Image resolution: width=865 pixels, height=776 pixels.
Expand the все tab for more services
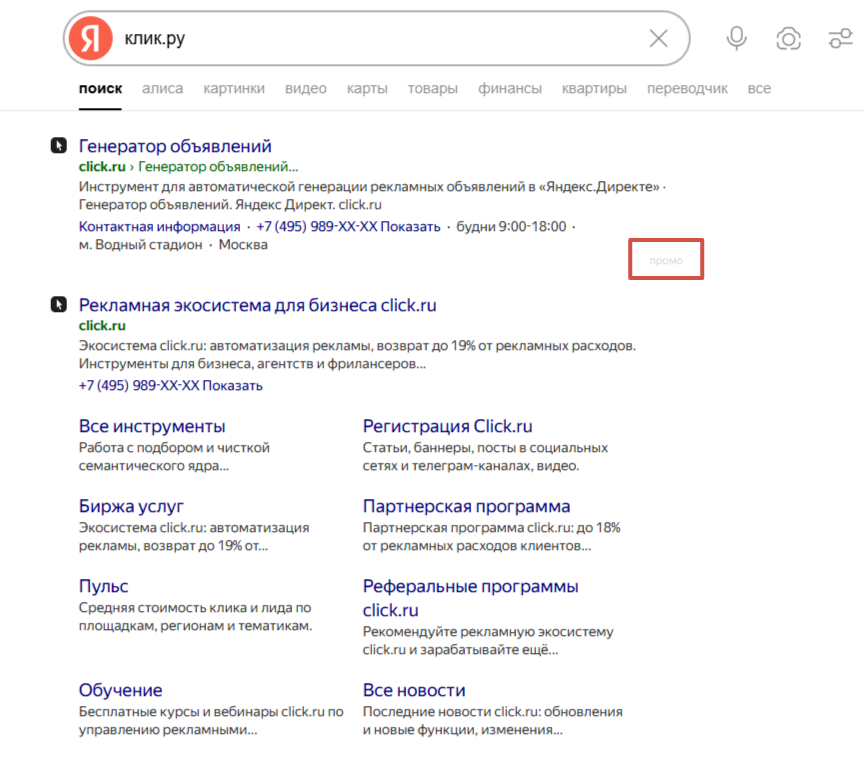pos(759,88)
